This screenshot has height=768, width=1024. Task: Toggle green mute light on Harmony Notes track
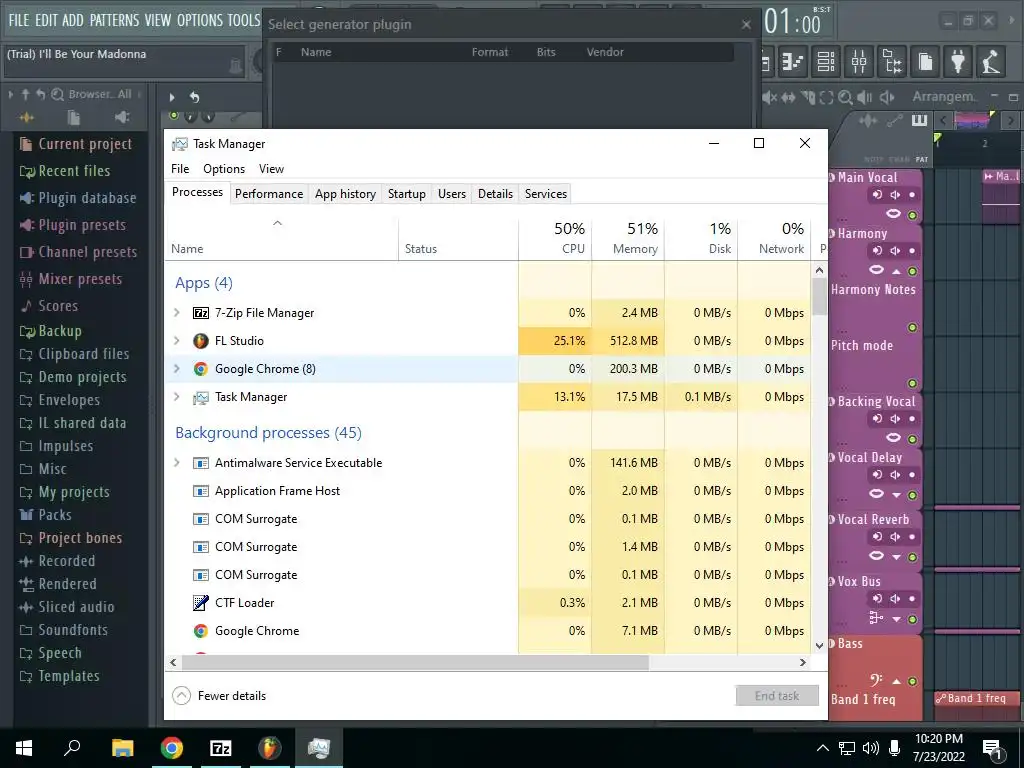click(912, 327)
